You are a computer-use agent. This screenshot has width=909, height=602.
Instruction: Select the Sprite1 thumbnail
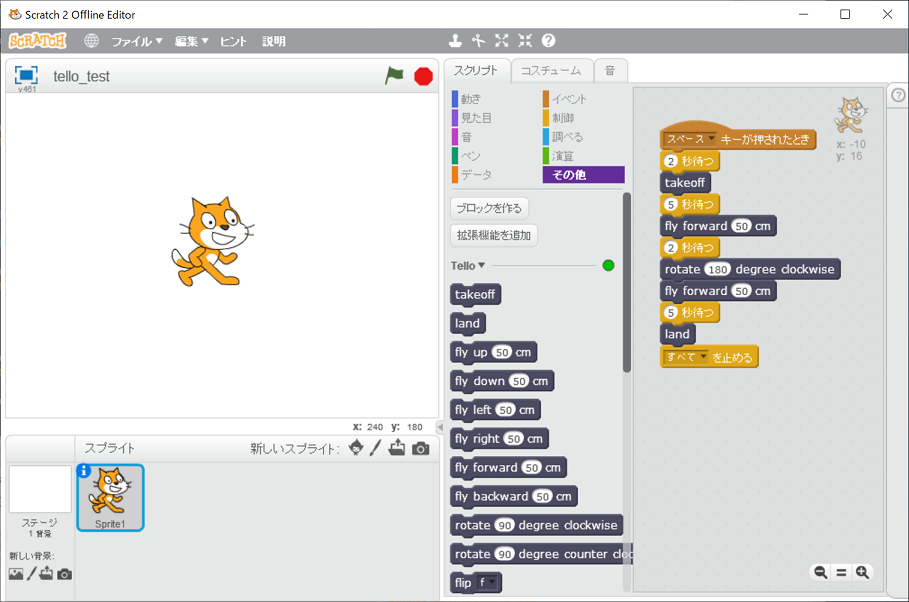coord(110,497)
